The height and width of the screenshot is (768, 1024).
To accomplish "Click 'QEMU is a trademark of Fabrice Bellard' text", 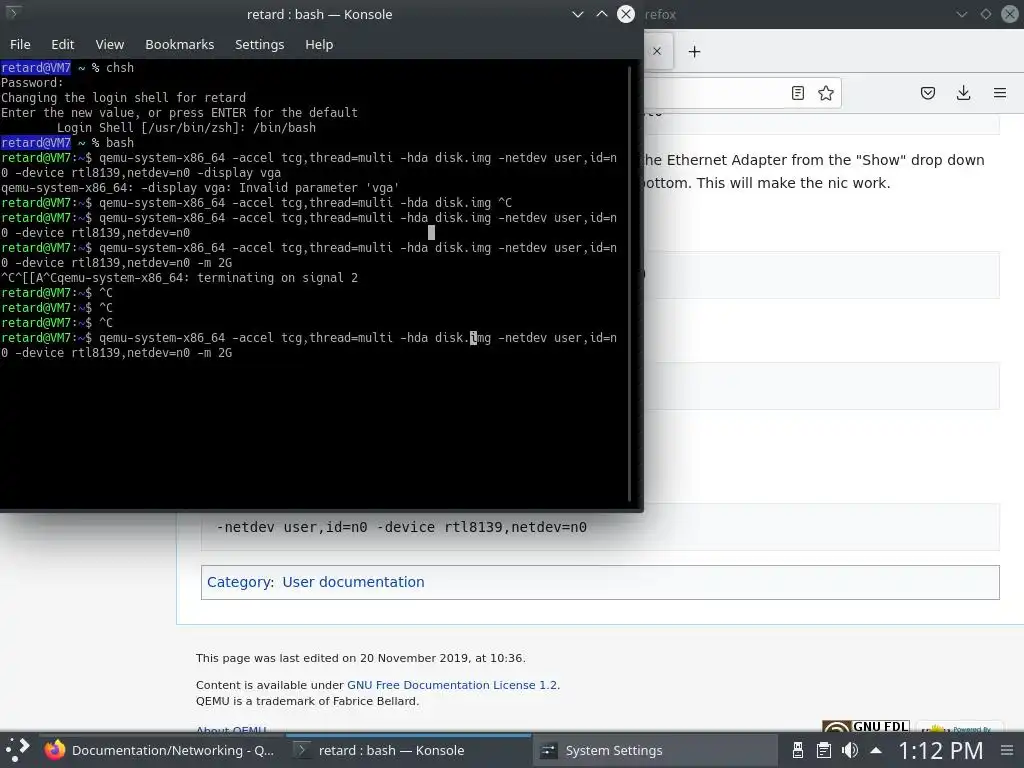I will pyautogui.click(x=307, y=701).
